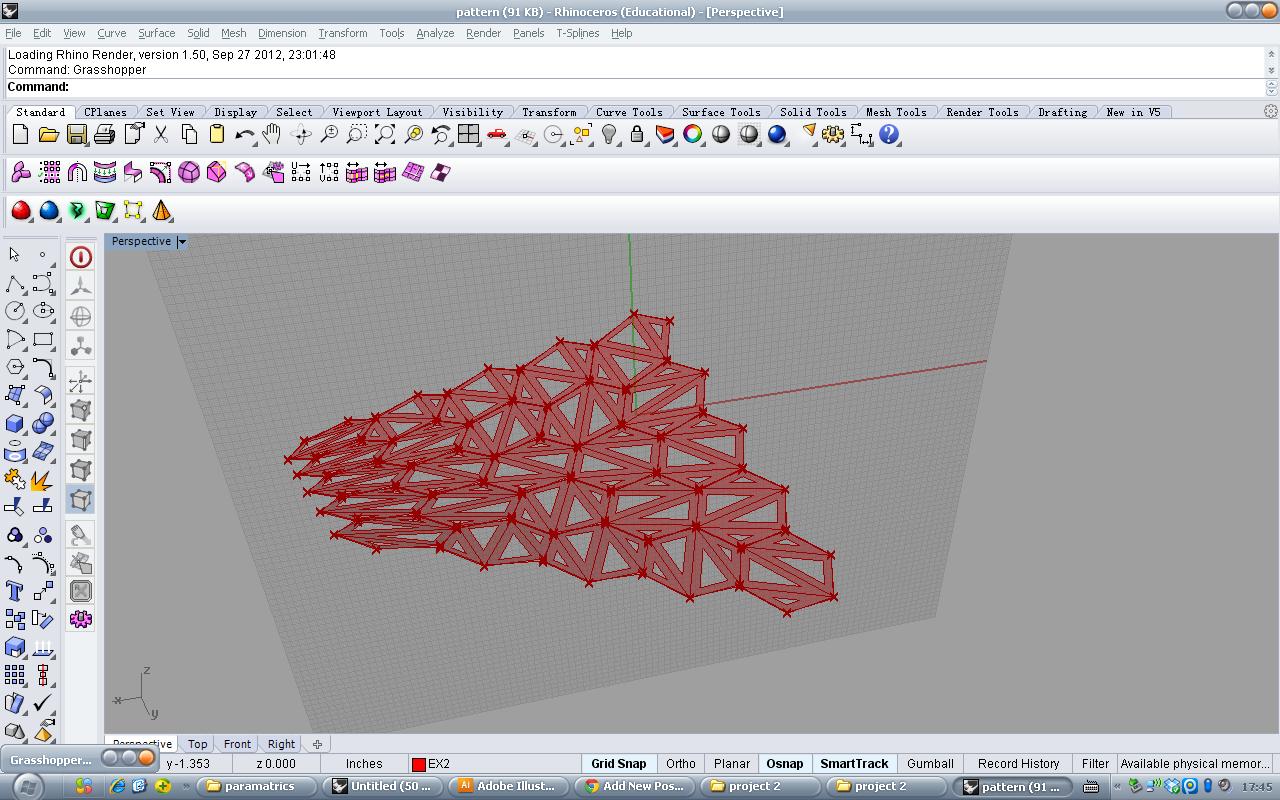
Task: Click the four-viewport layout icon
Action: 468,135
